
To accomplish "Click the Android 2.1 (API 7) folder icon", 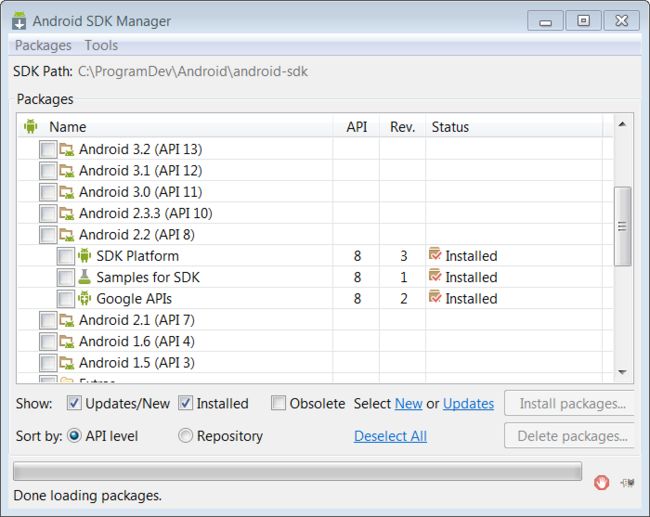I will 66,320.
